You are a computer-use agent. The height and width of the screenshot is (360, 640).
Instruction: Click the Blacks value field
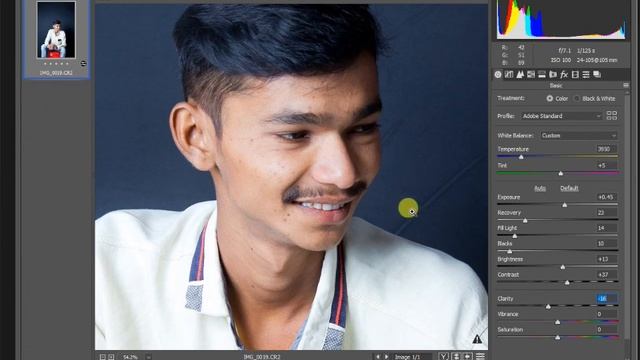606,243
